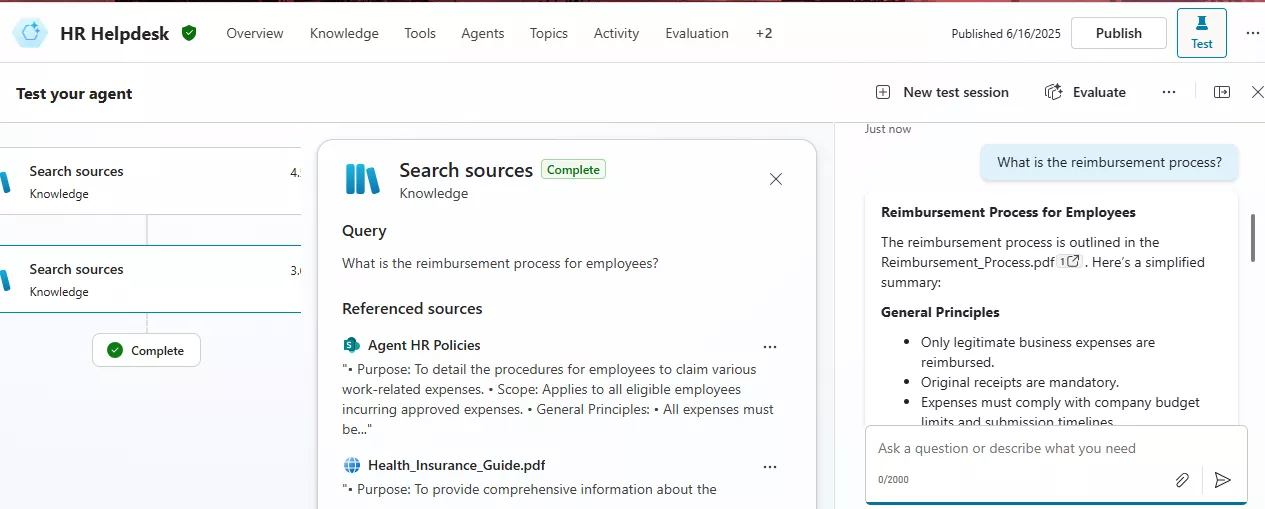
Task: Open more options for Health_Insurance_Guide.pdf
Action: [770, 466]
